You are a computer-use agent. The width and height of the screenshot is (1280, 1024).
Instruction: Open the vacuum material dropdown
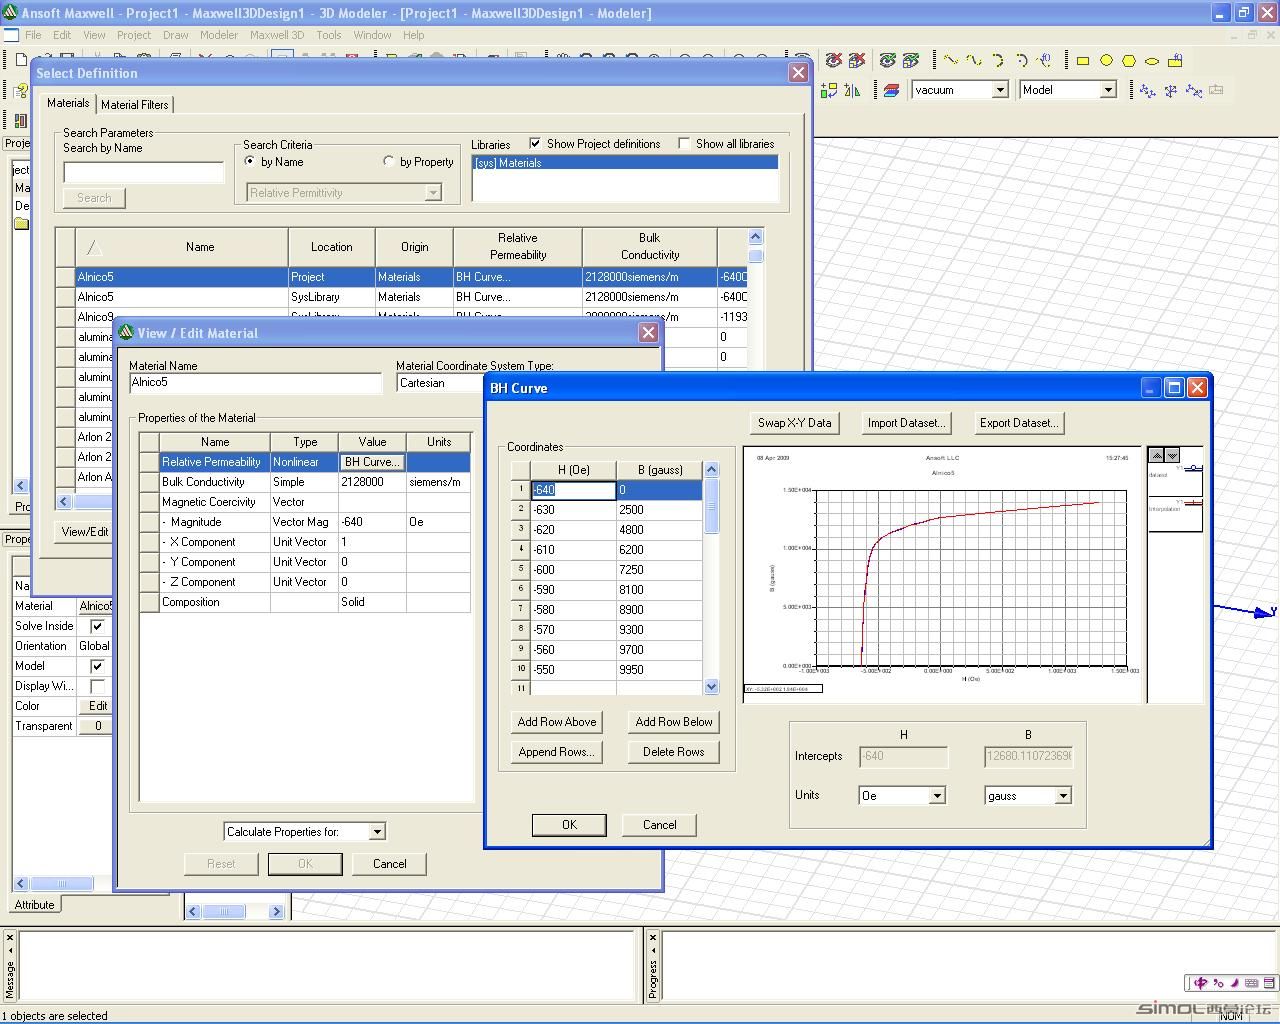(x=999, y=90)
